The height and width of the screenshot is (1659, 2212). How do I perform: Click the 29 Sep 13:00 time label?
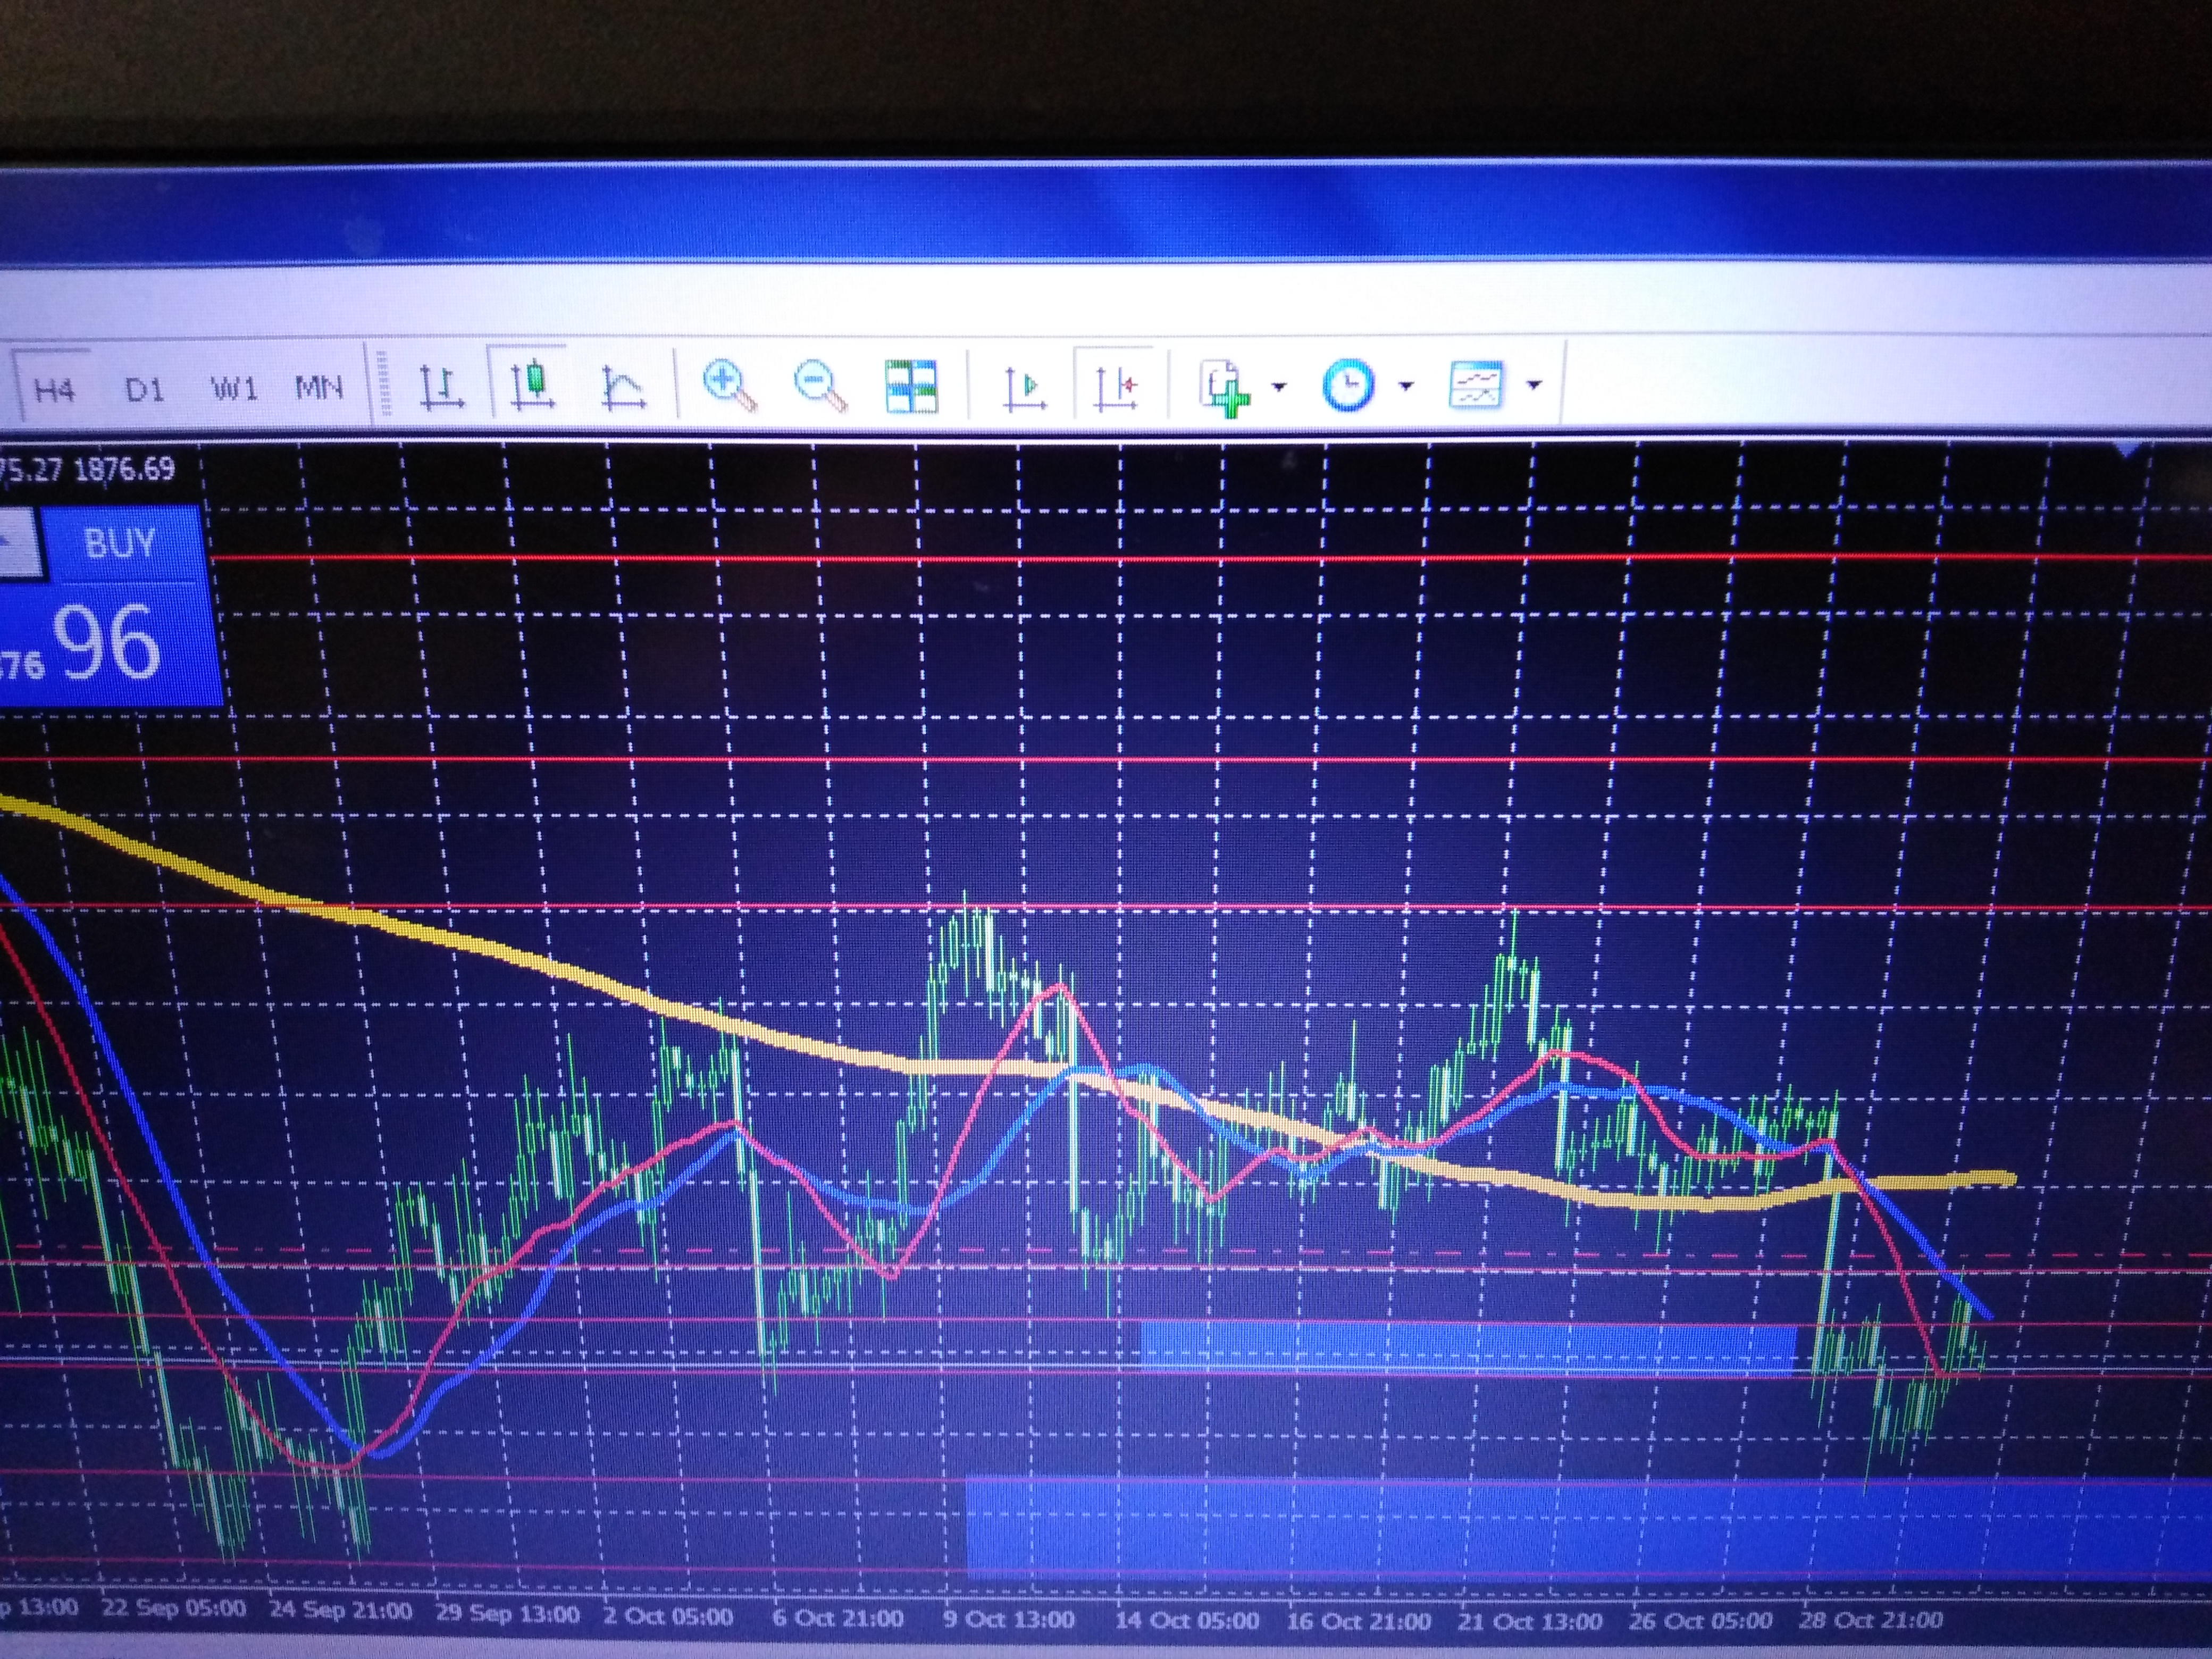pyautogui.click(x=508, y=1613)
